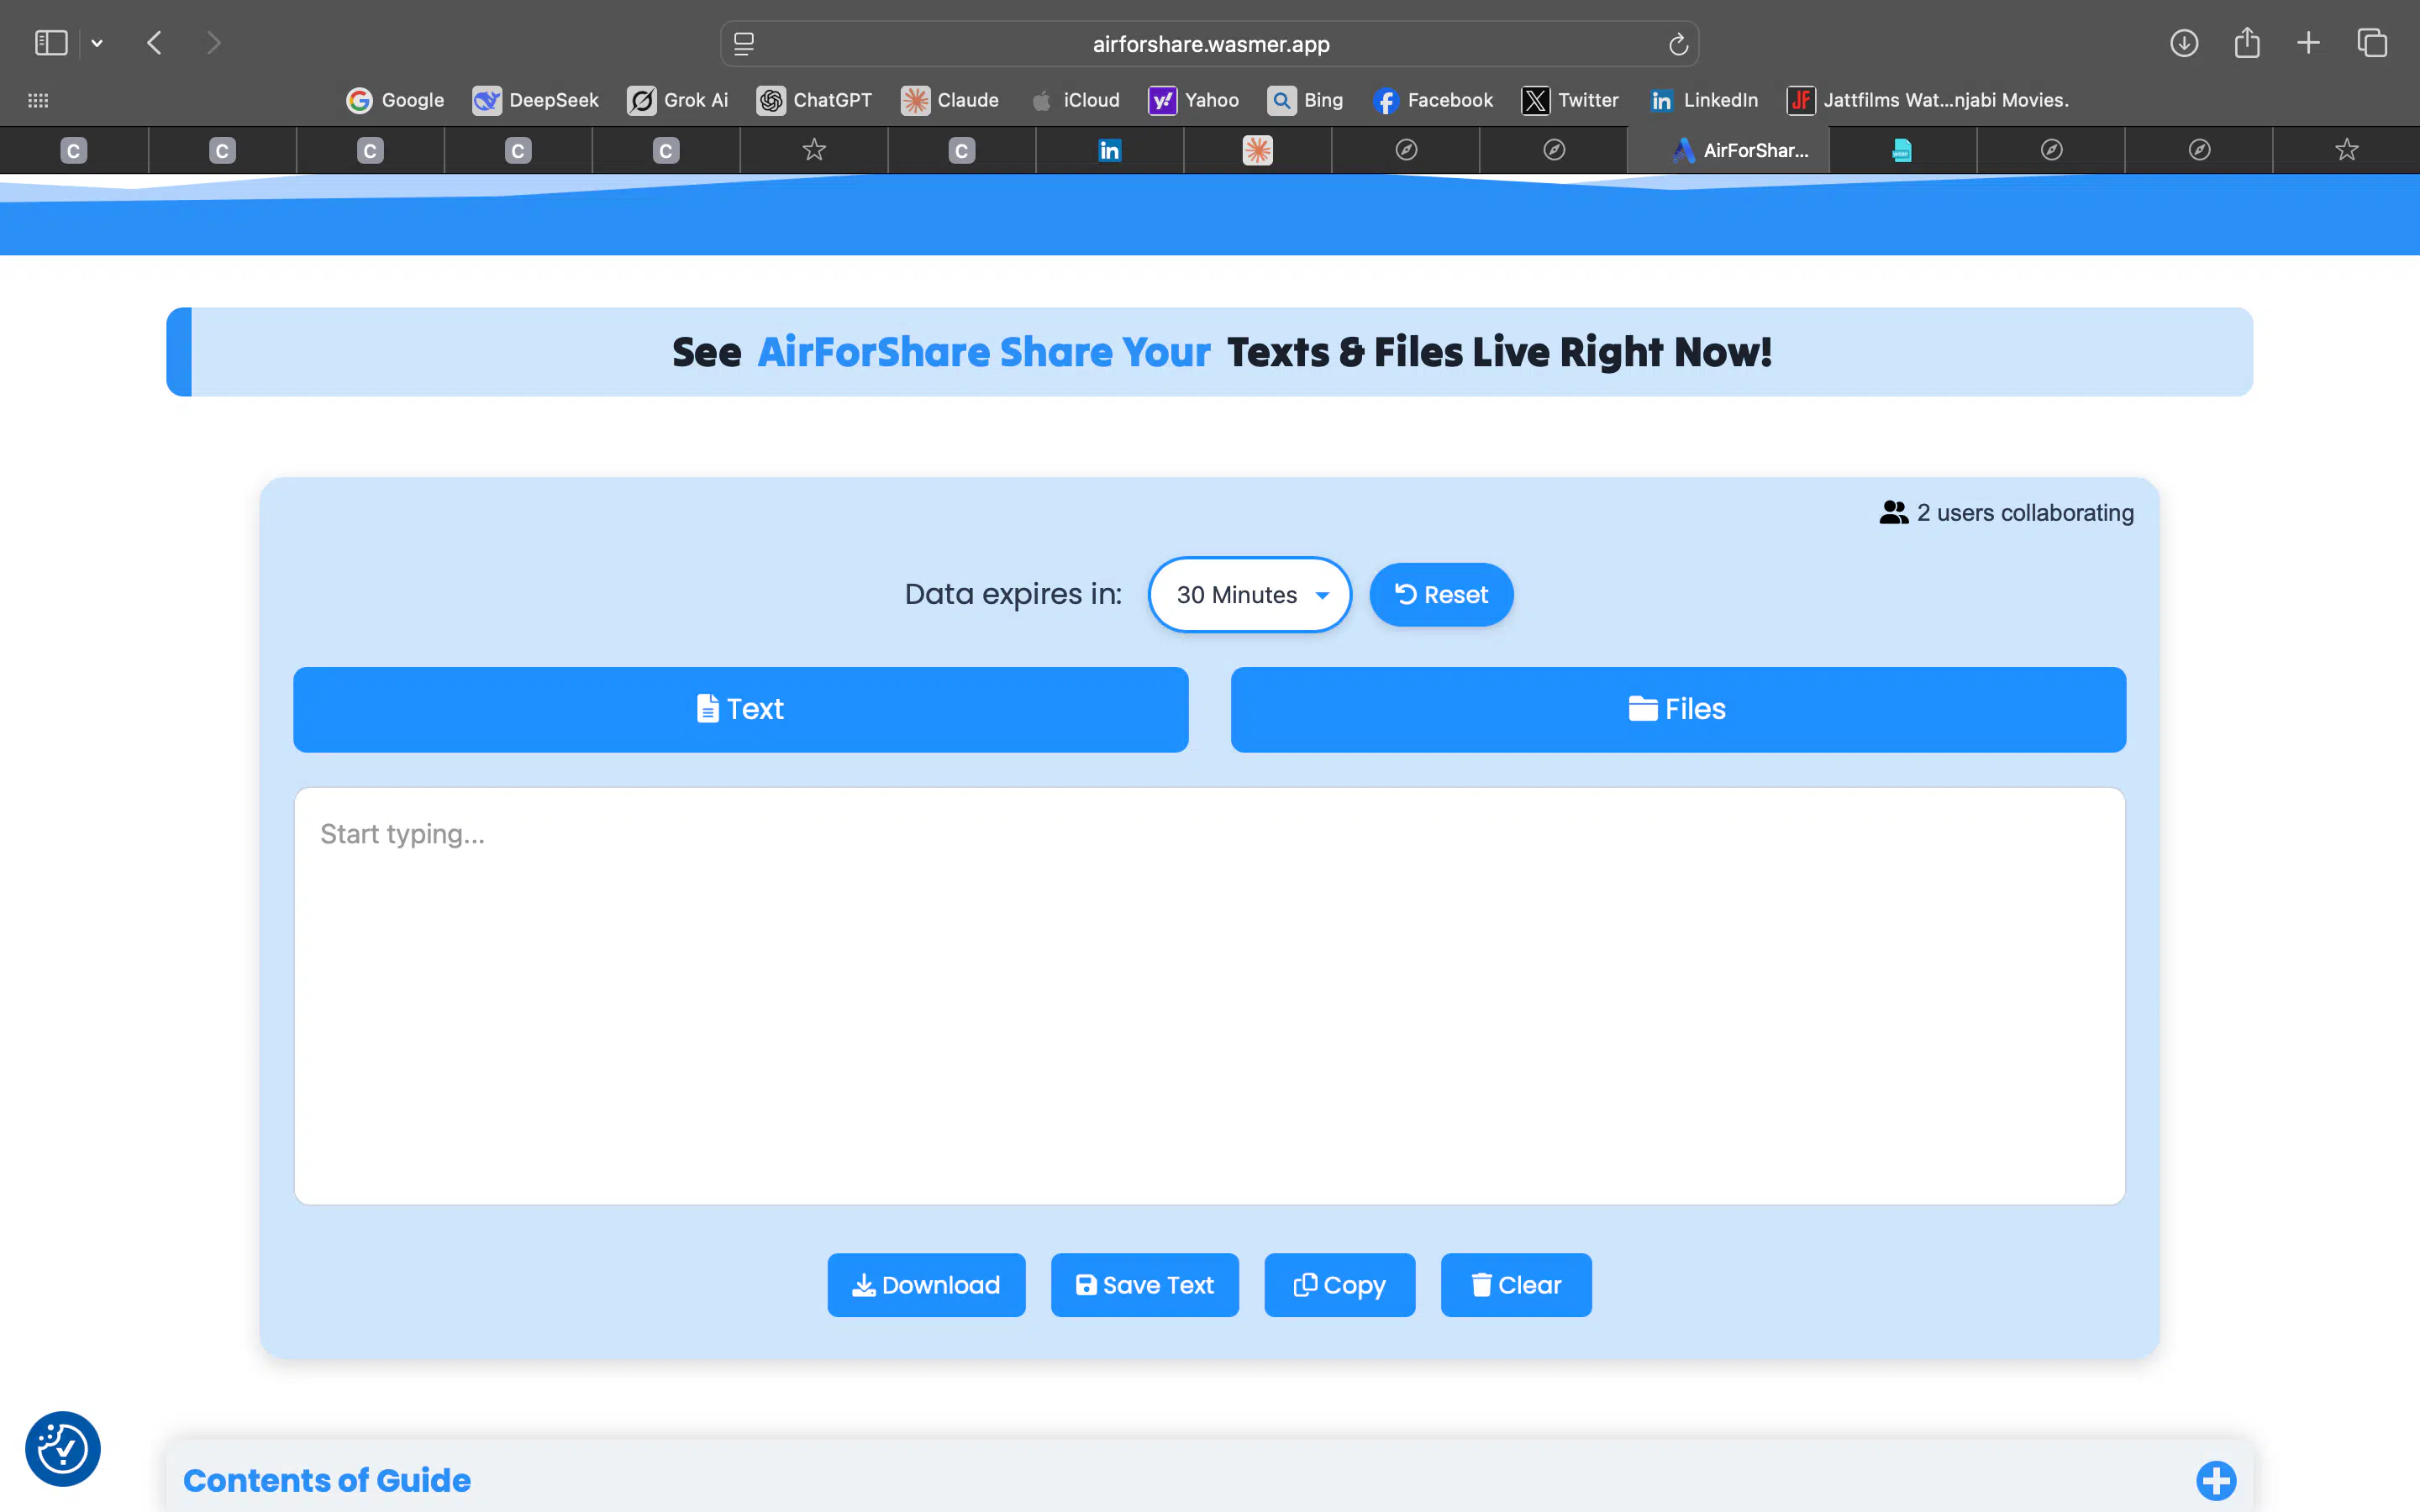Open the Bing bookmark
Viewport: 2420px width, 1512px height.
point(1305,100)
